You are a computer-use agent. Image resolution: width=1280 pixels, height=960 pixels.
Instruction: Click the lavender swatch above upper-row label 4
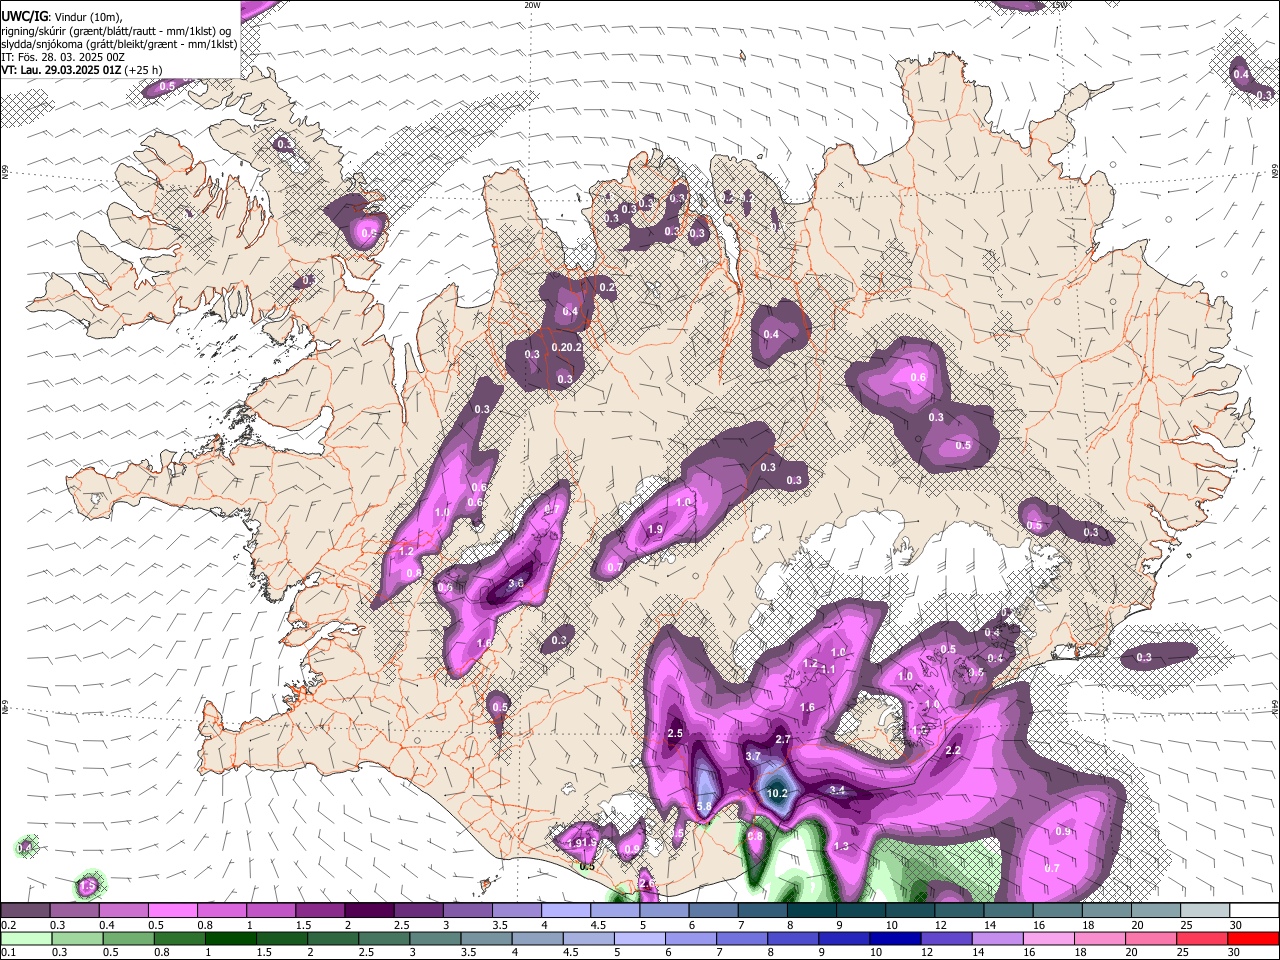[x=566, y=911]
